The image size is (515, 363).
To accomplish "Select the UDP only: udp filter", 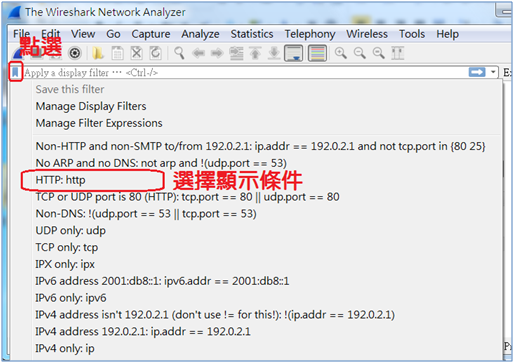I will coord(70,231).
